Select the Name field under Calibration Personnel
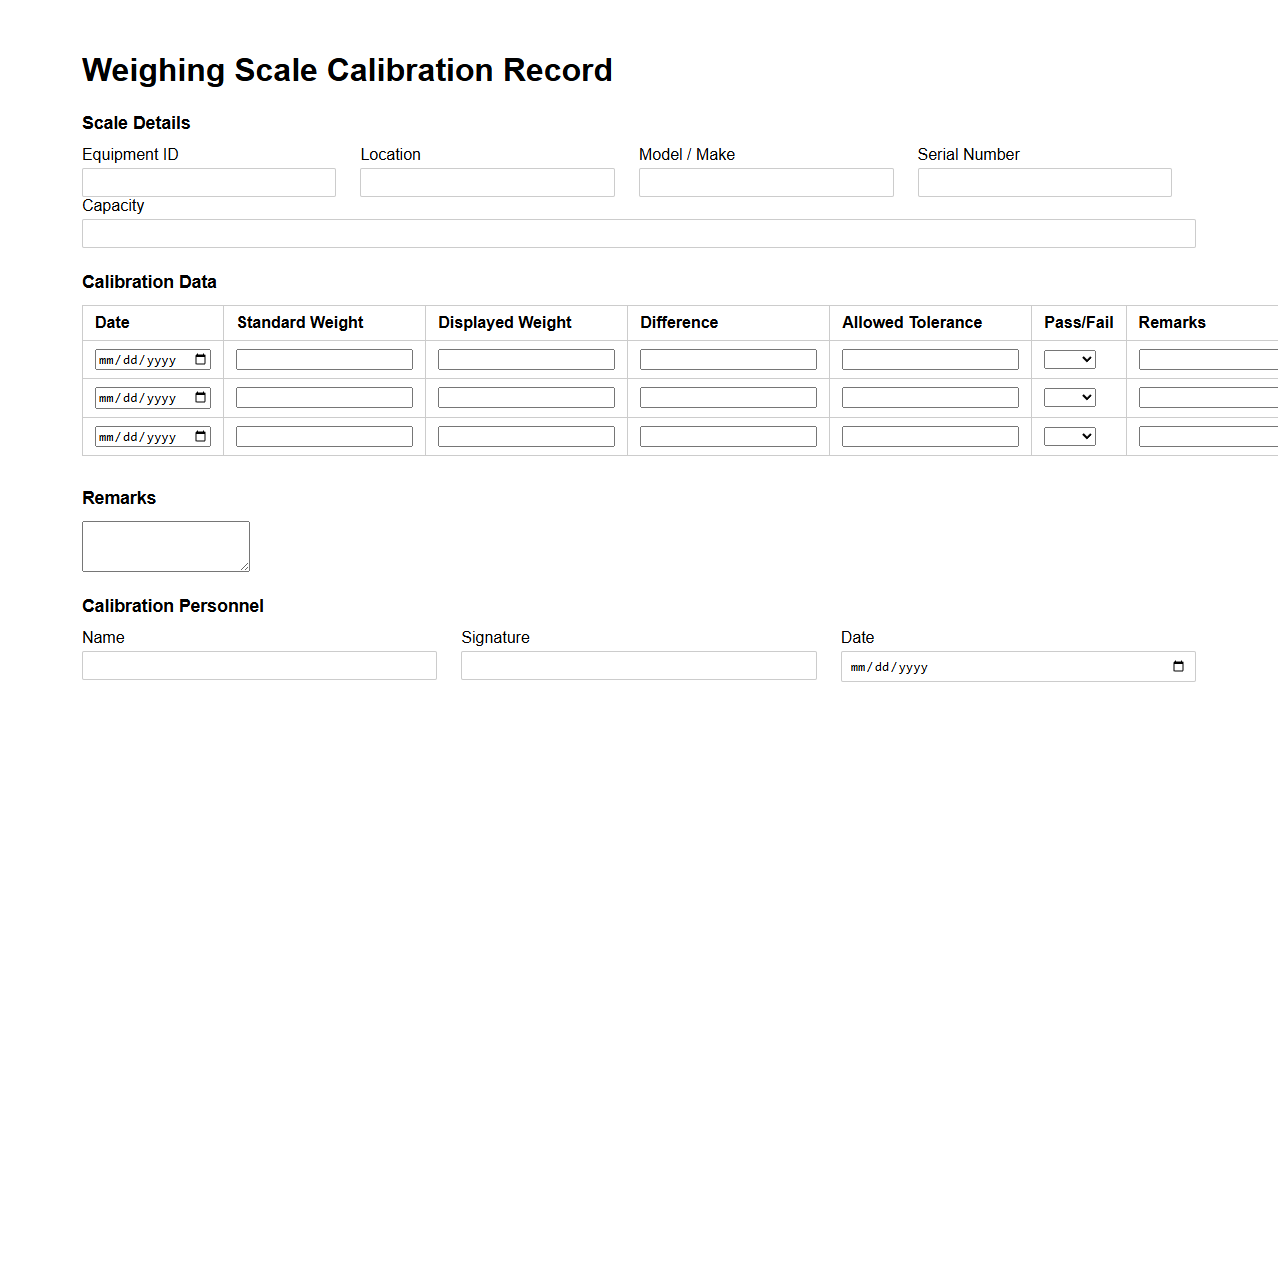 point(258,665)
